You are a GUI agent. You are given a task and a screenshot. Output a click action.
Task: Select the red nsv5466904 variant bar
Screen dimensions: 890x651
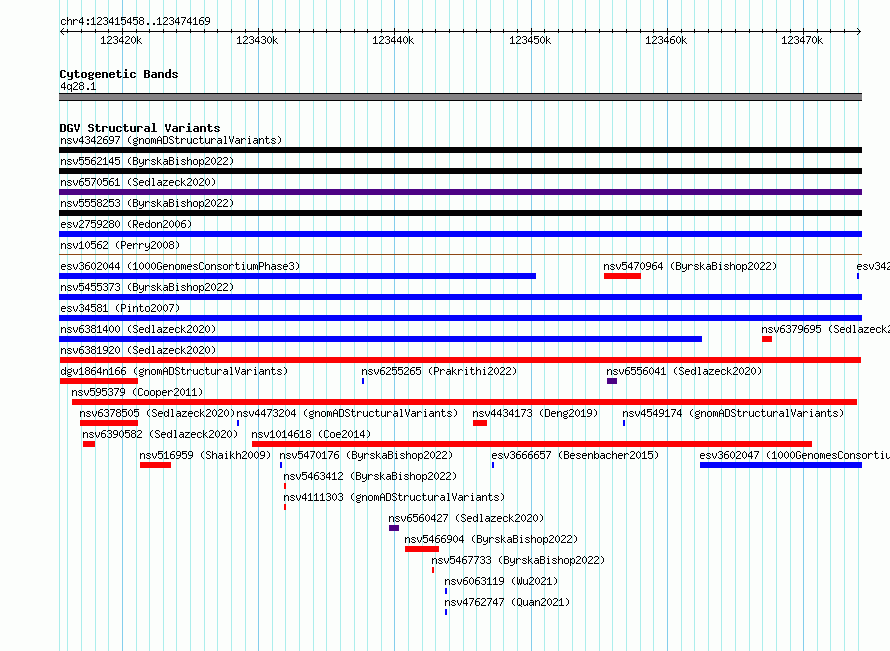tap(422, 549)
